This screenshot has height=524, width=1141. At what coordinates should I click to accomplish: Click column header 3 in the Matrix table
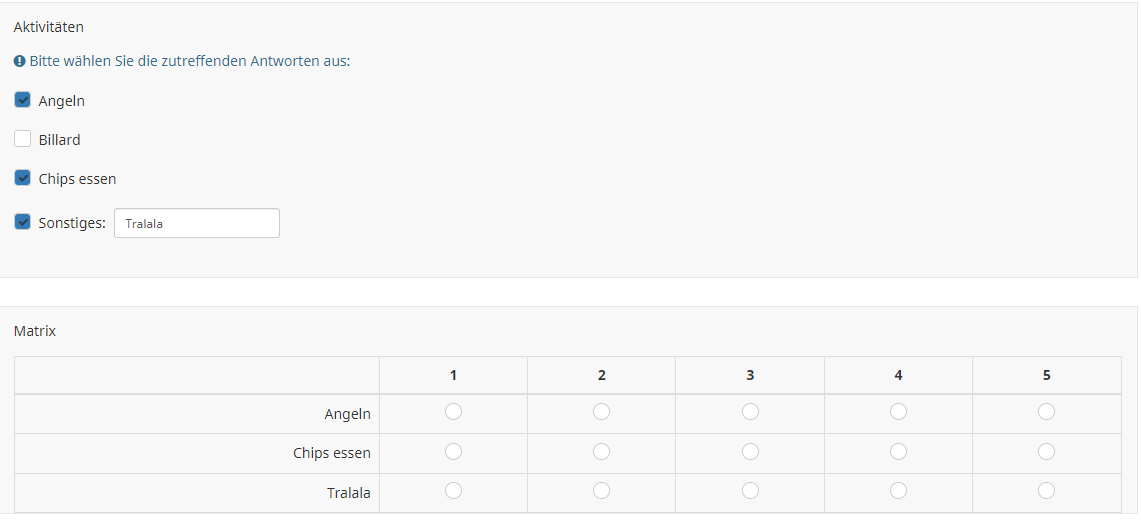pyautogui.click(x=750, y=375)
